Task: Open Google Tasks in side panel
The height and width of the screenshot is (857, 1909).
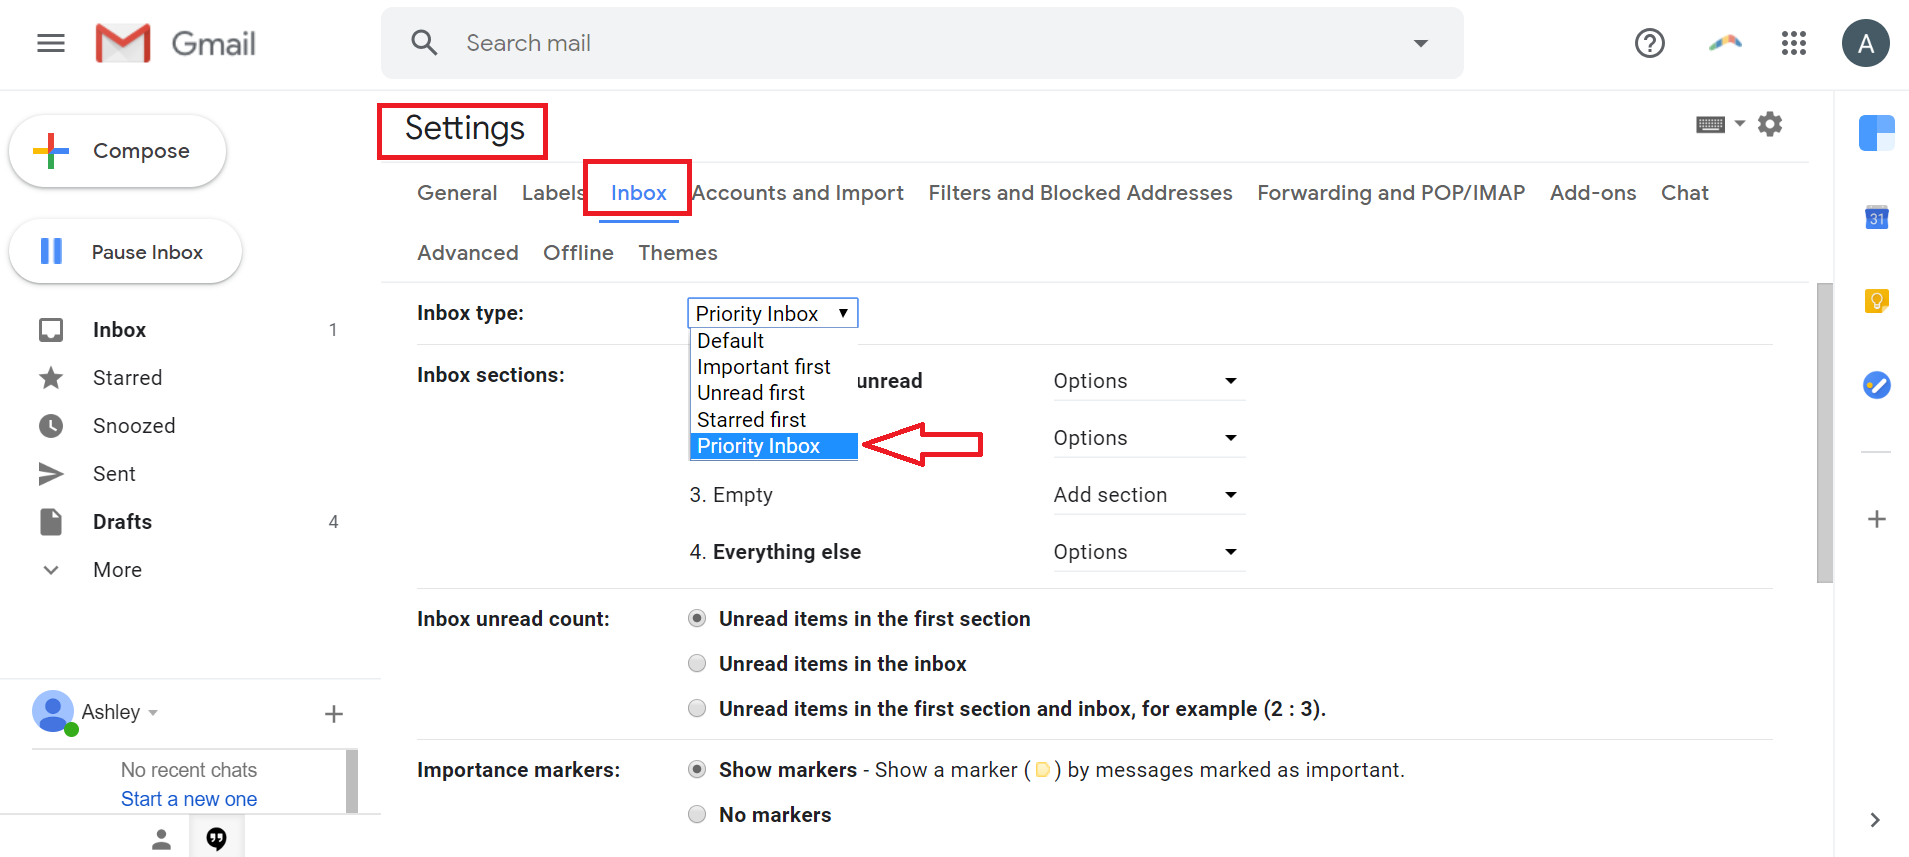Action: pyautogui.click(x=1876, y=385)
